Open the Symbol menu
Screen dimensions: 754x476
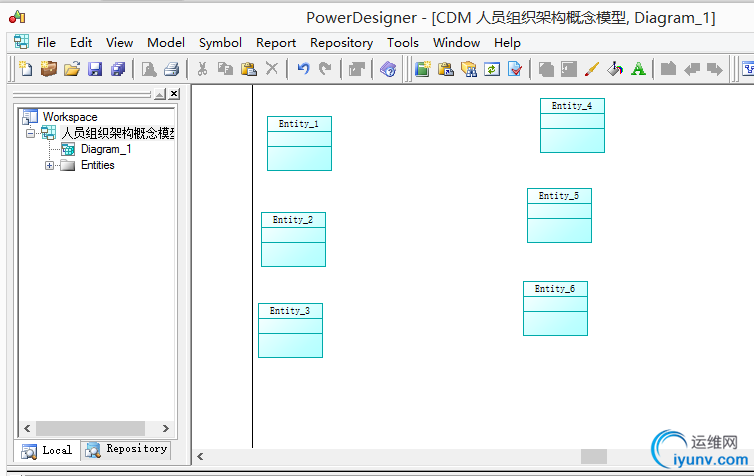[220, 43]
